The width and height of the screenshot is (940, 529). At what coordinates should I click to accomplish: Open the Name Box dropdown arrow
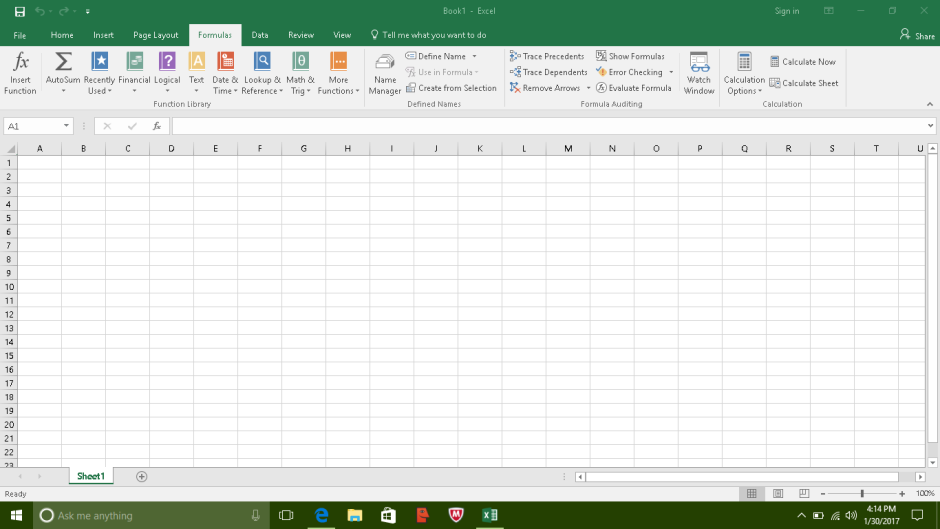tap(66, 126)
